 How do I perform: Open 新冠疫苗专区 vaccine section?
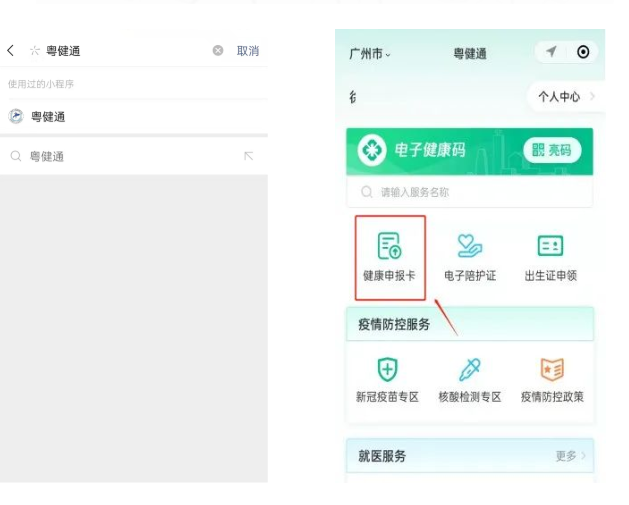point(387,381)
